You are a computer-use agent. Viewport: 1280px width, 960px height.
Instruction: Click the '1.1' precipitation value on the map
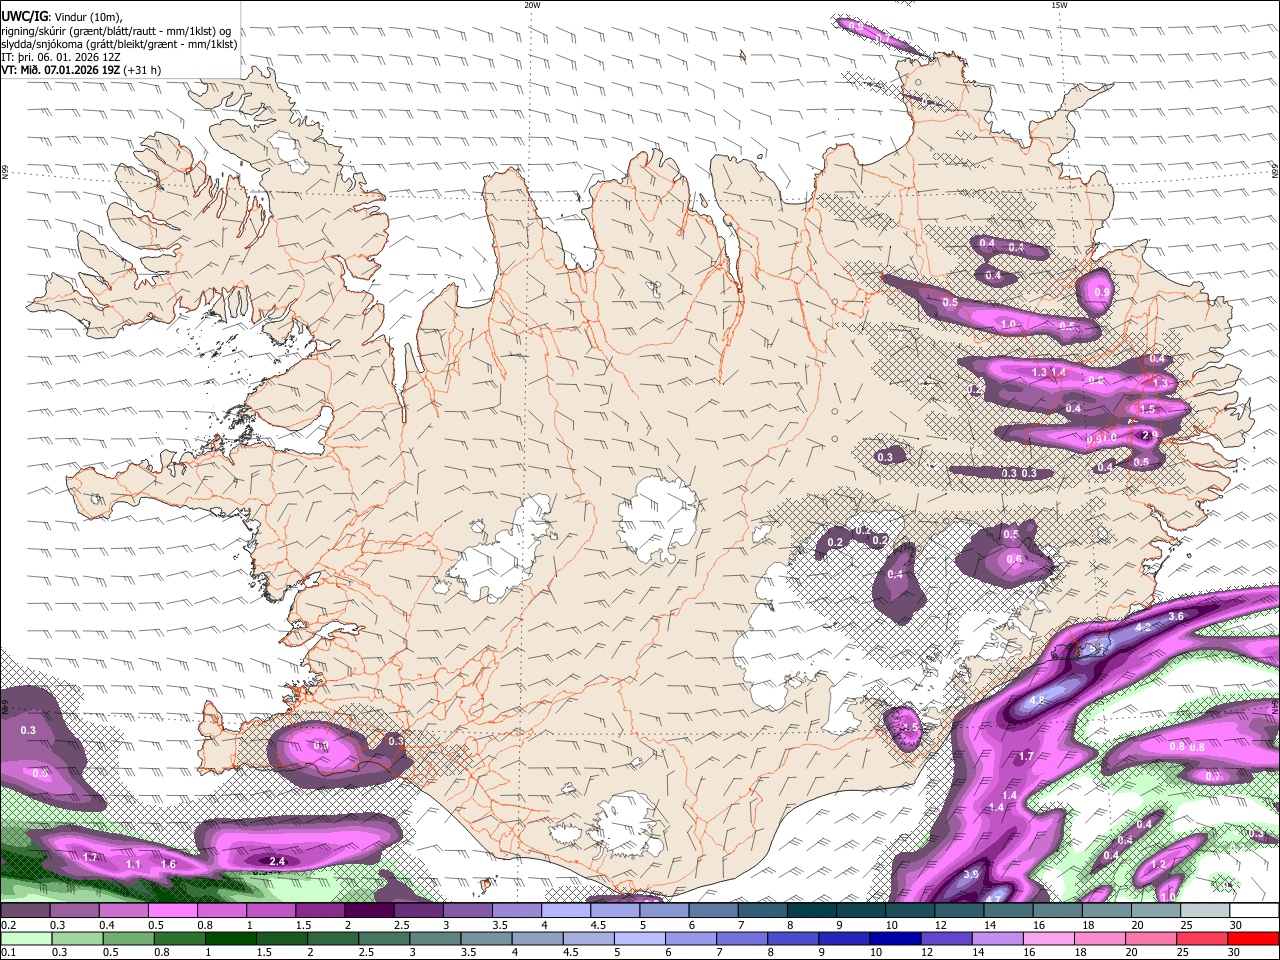[x=134, y=864]
